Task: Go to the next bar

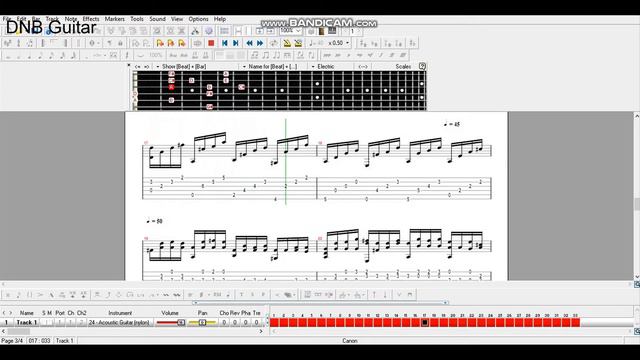Action: coord(260,43)
